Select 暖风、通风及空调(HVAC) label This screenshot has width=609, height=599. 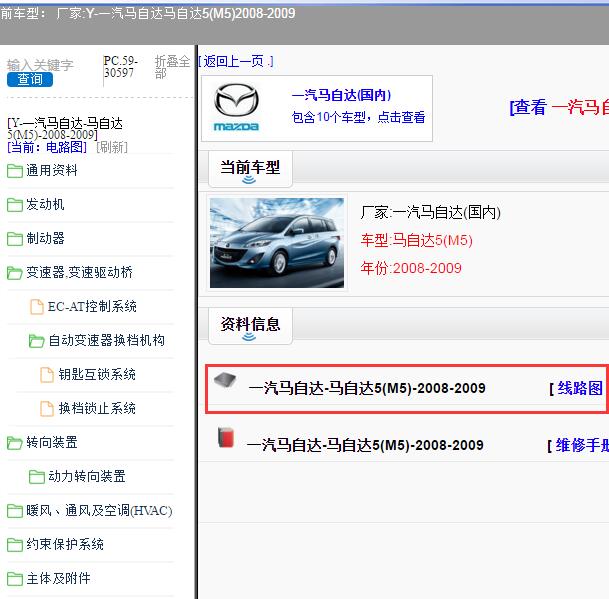(99, 510)
